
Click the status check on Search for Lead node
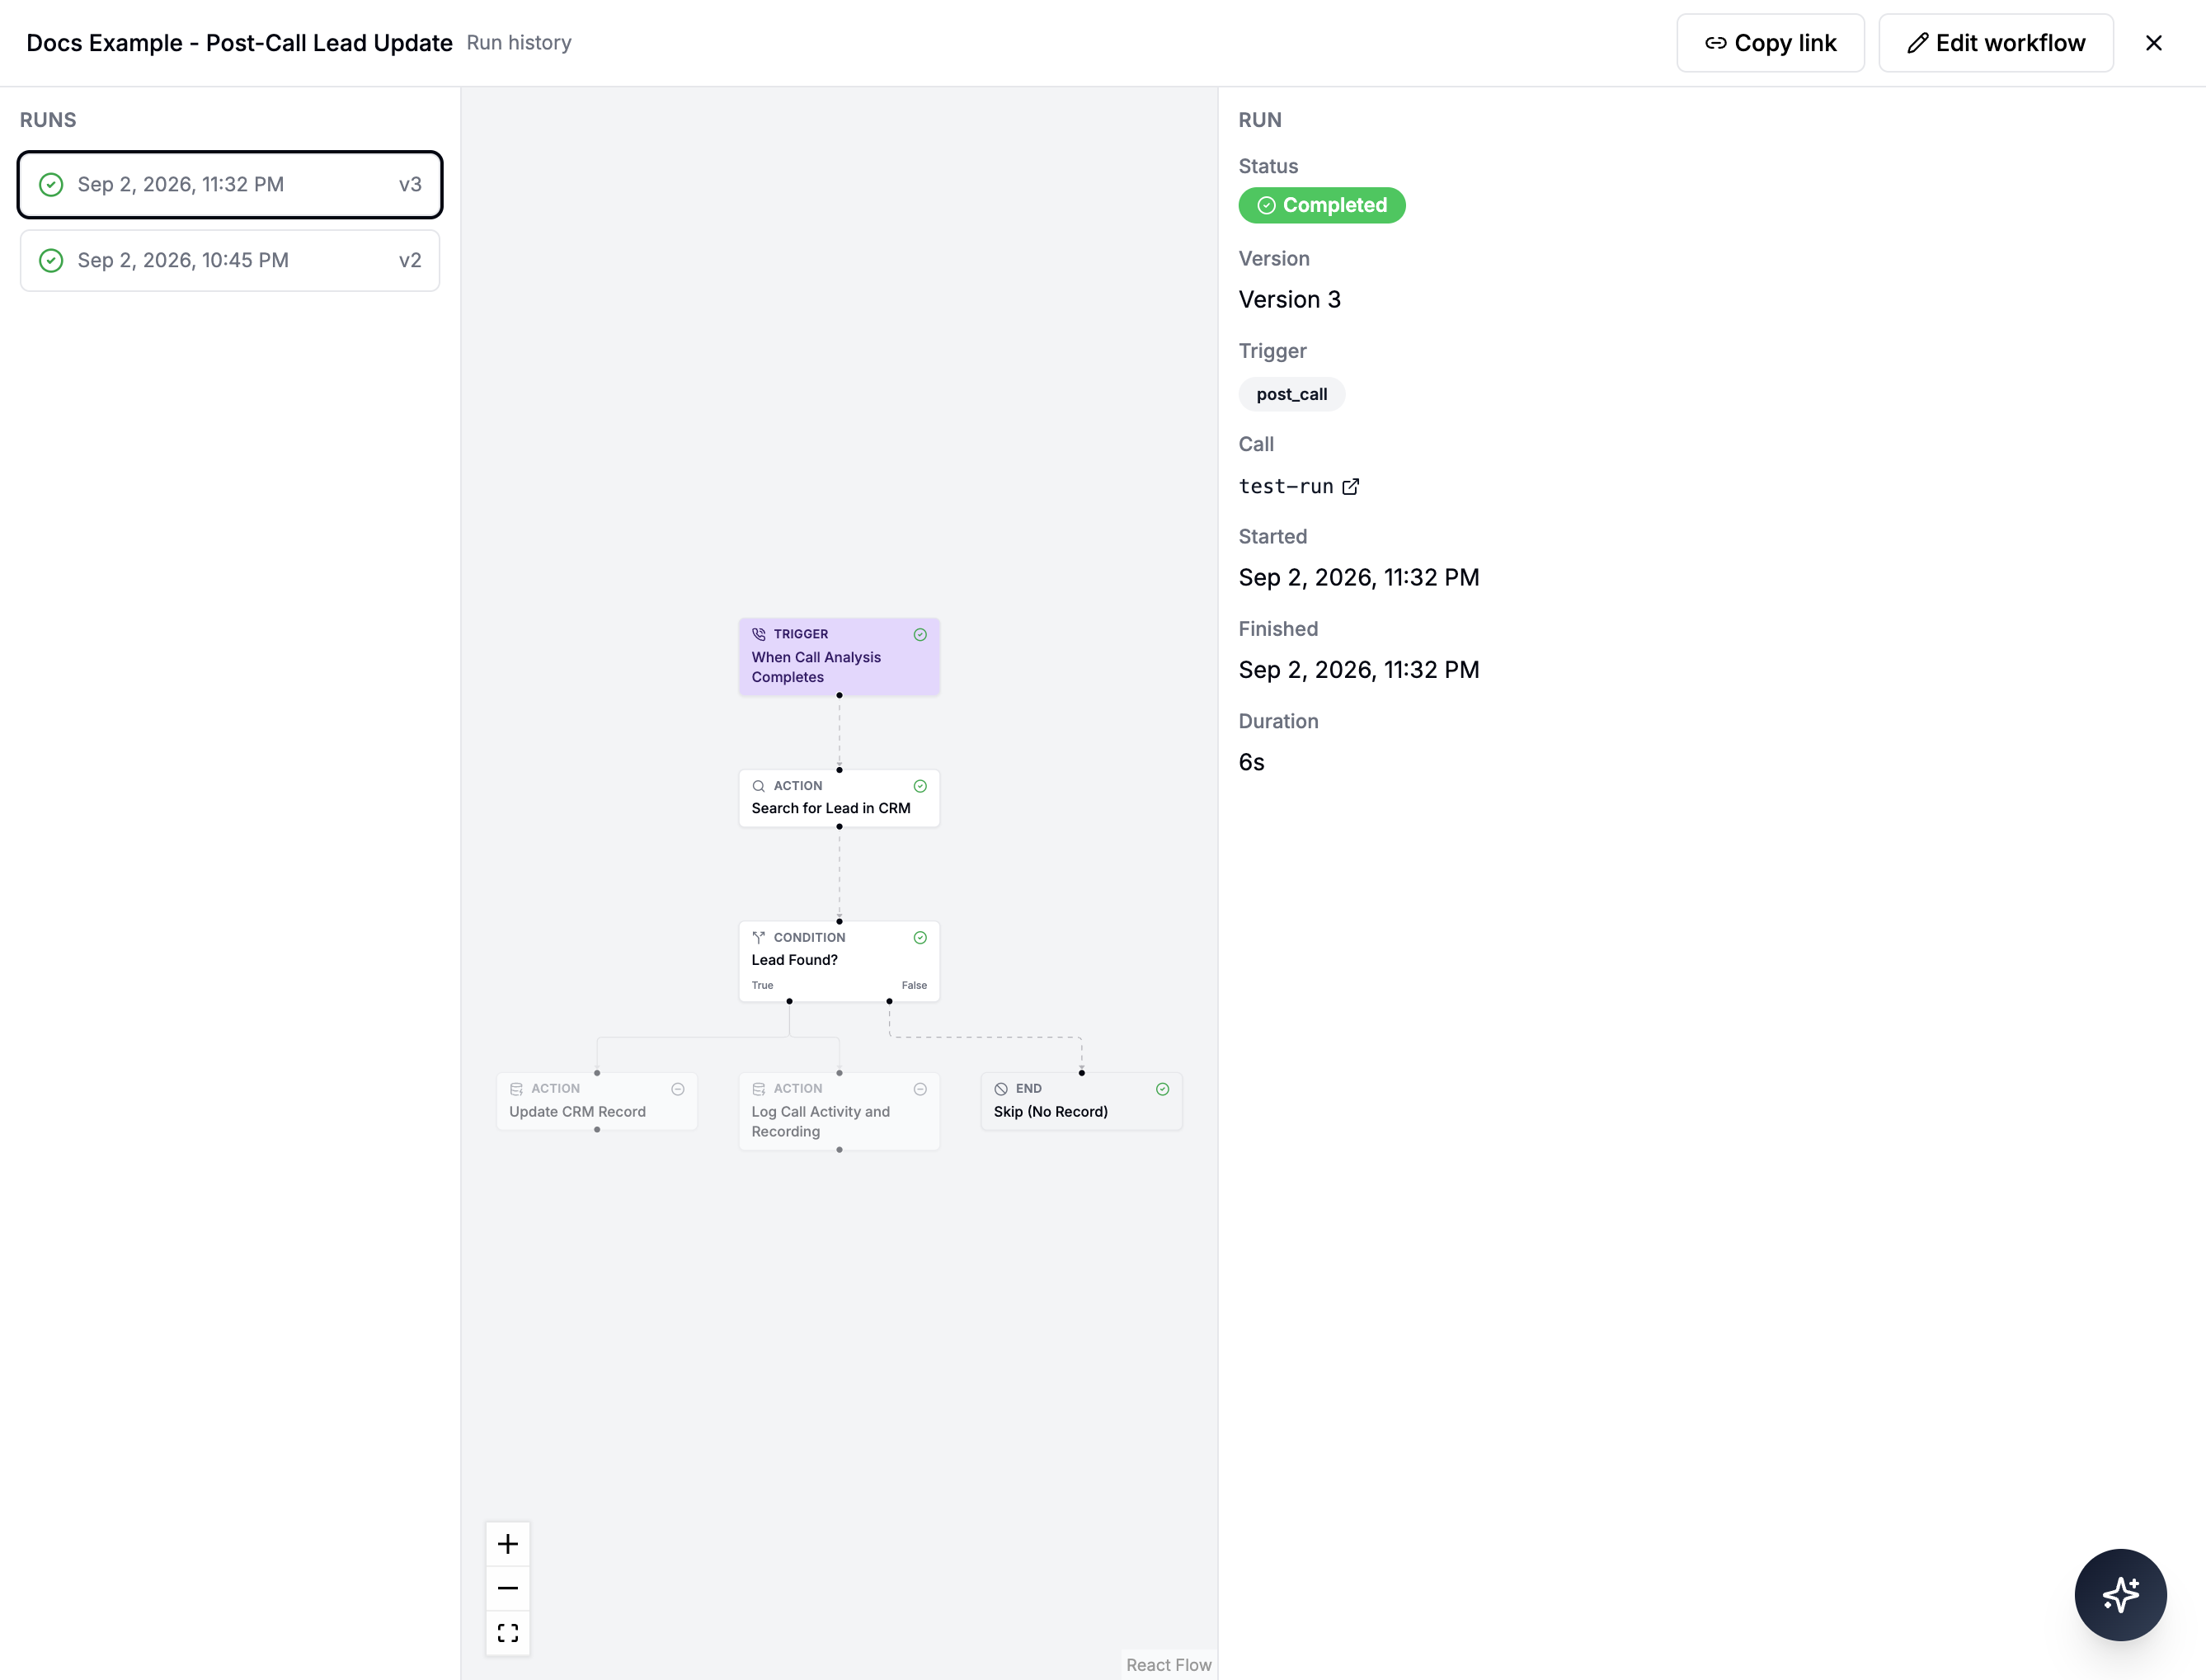pos(920,786)
